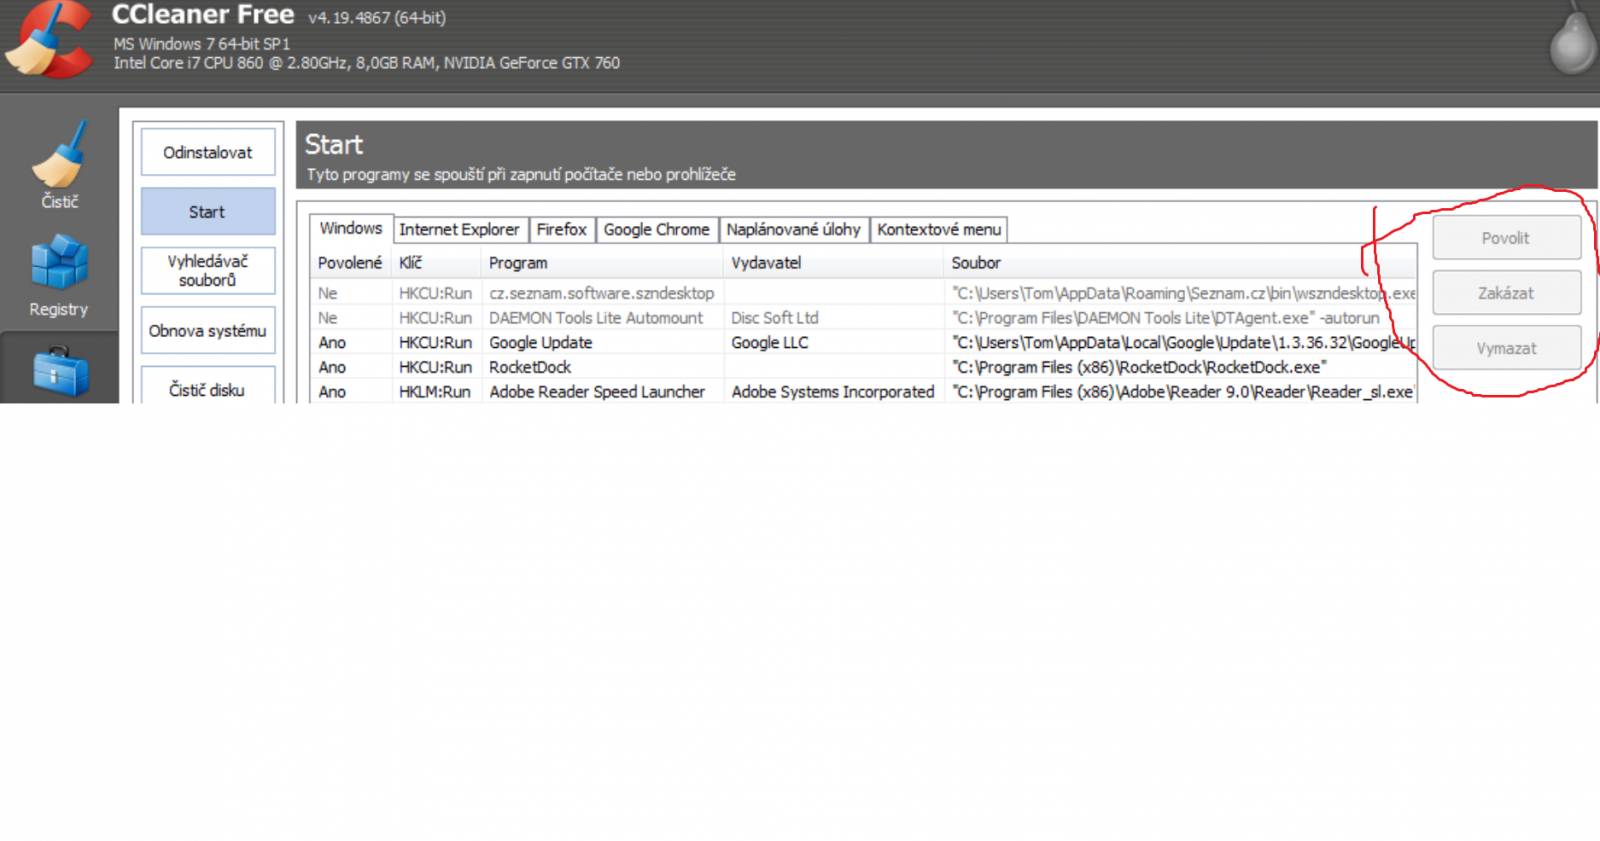Switch to the Windows tab
1600x841 pixels.
click(x=351, y=228)
